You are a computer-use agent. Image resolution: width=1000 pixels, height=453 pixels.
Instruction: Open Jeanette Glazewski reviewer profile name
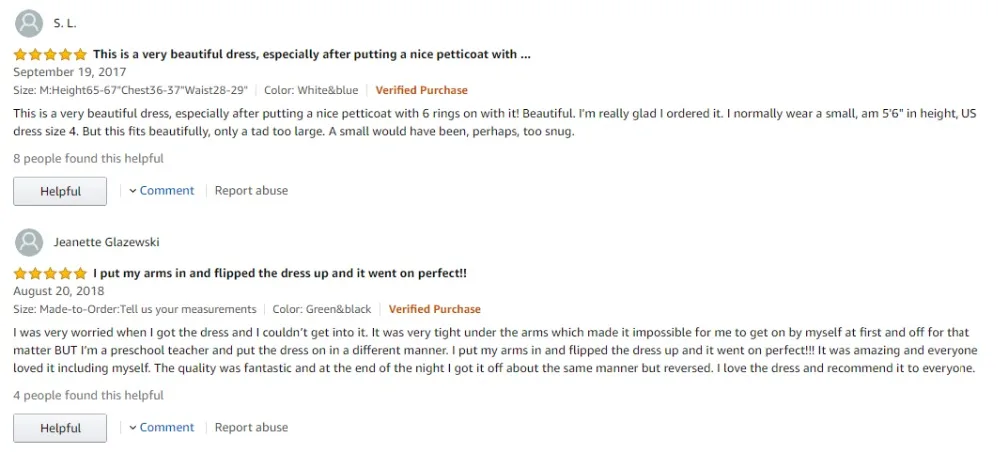106,242
